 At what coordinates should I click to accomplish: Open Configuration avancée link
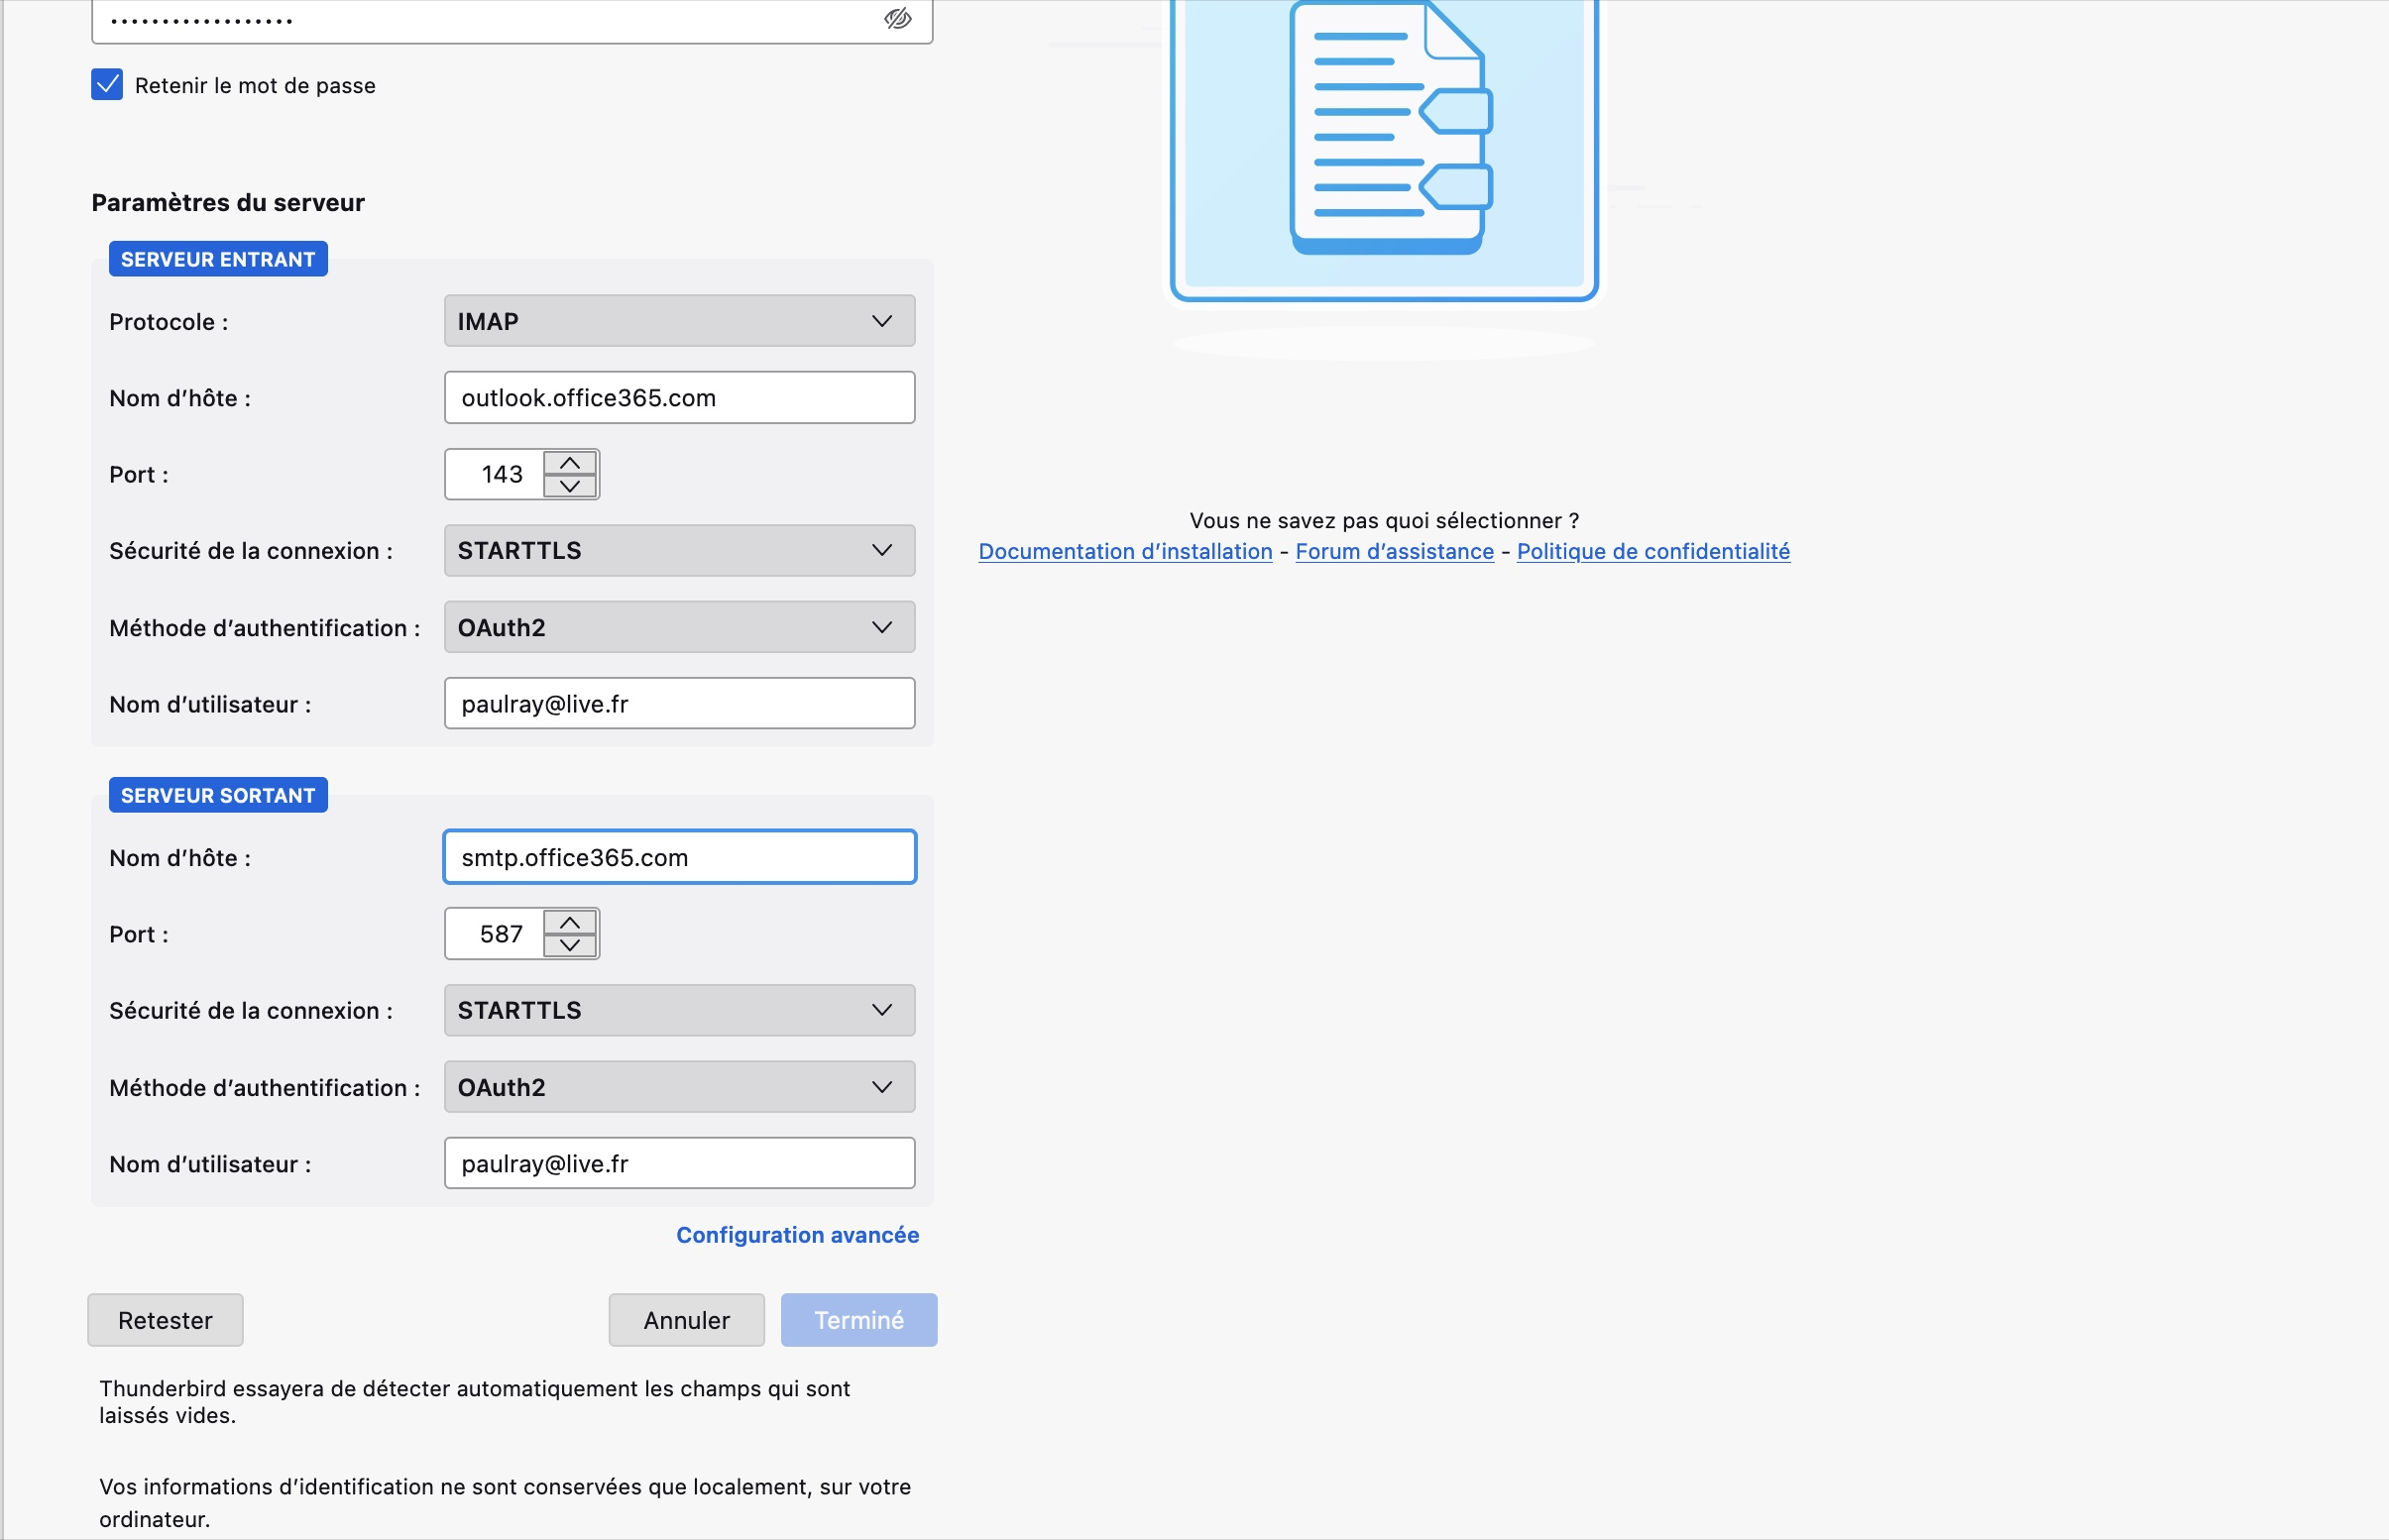click(x=797, y=1235)
